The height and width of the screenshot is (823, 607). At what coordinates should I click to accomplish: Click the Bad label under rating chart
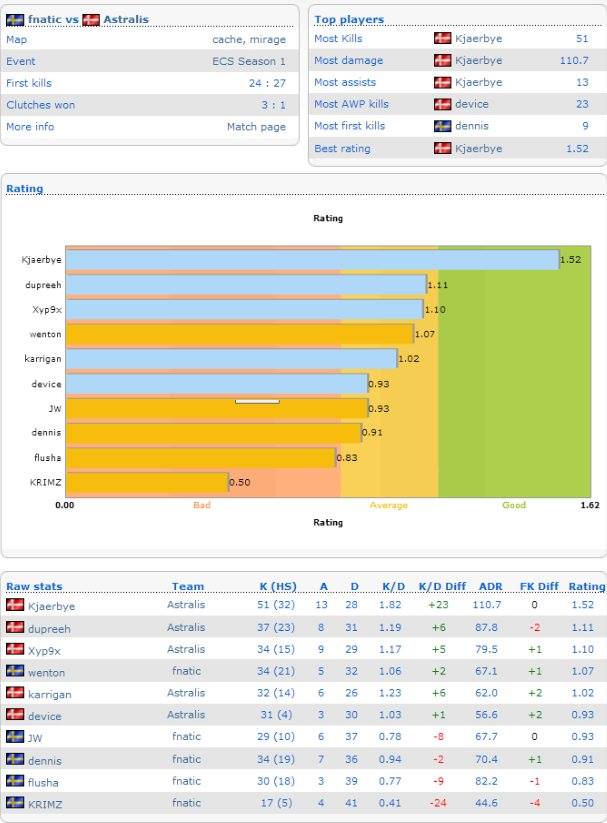(x=202, y=505)
